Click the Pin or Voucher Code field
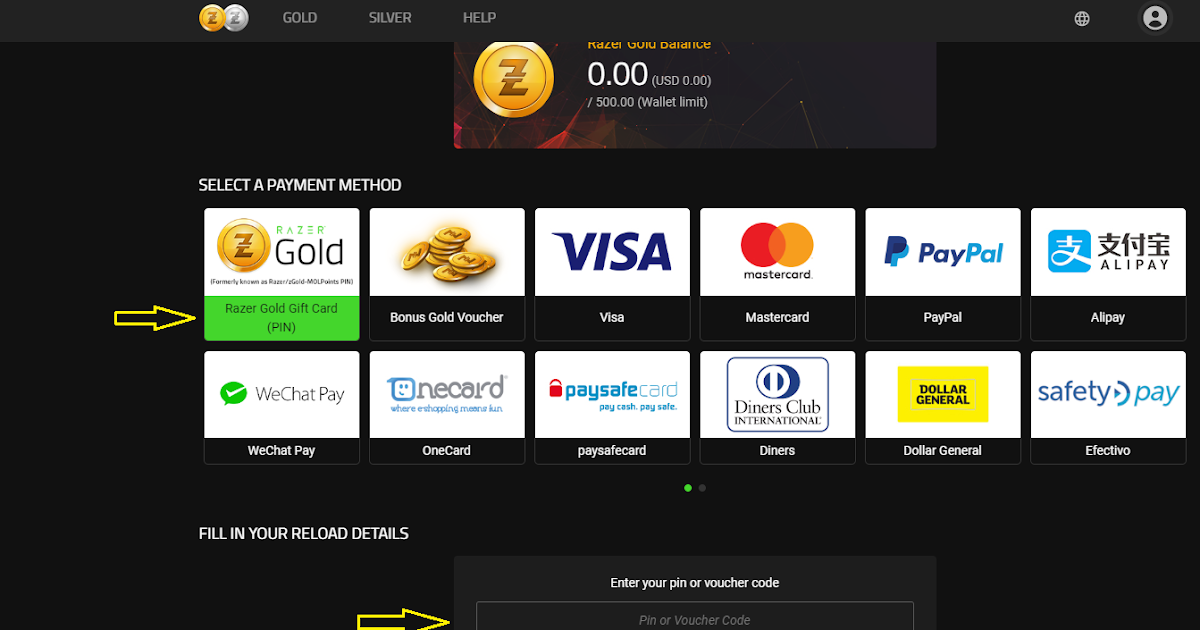Image resolution: width=1200 pixels, height=630 pixels. pos(695,616)
